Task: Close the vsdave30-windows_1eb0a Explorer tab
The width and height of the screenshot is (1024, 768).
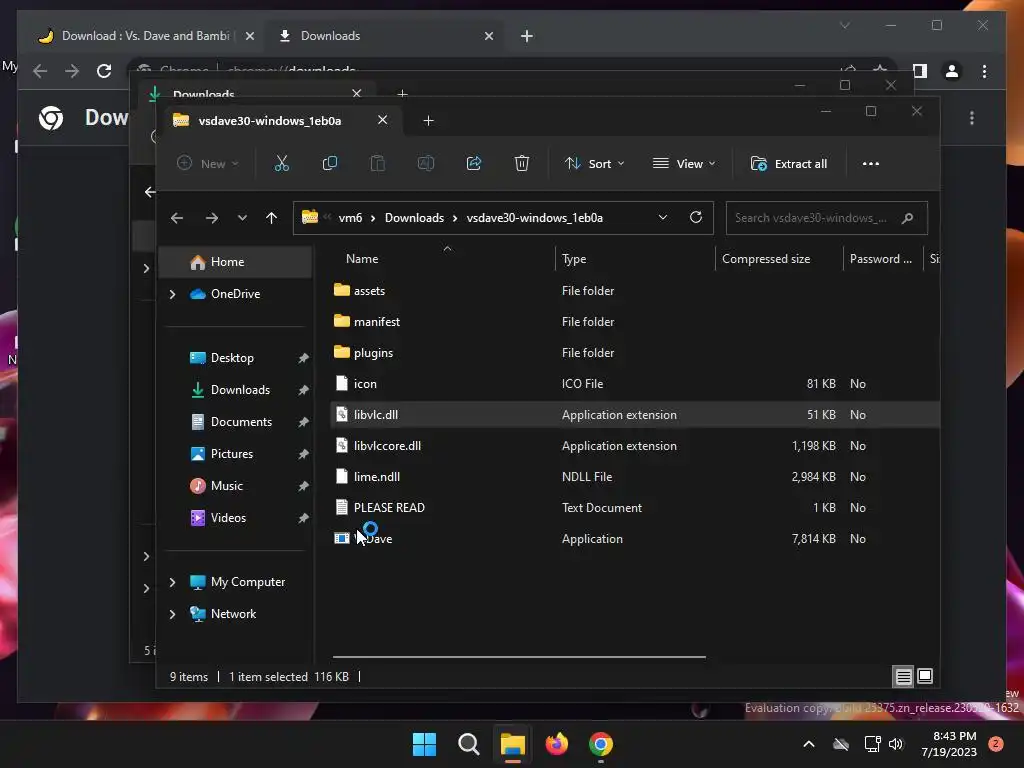Action: [x=383, y=120]
